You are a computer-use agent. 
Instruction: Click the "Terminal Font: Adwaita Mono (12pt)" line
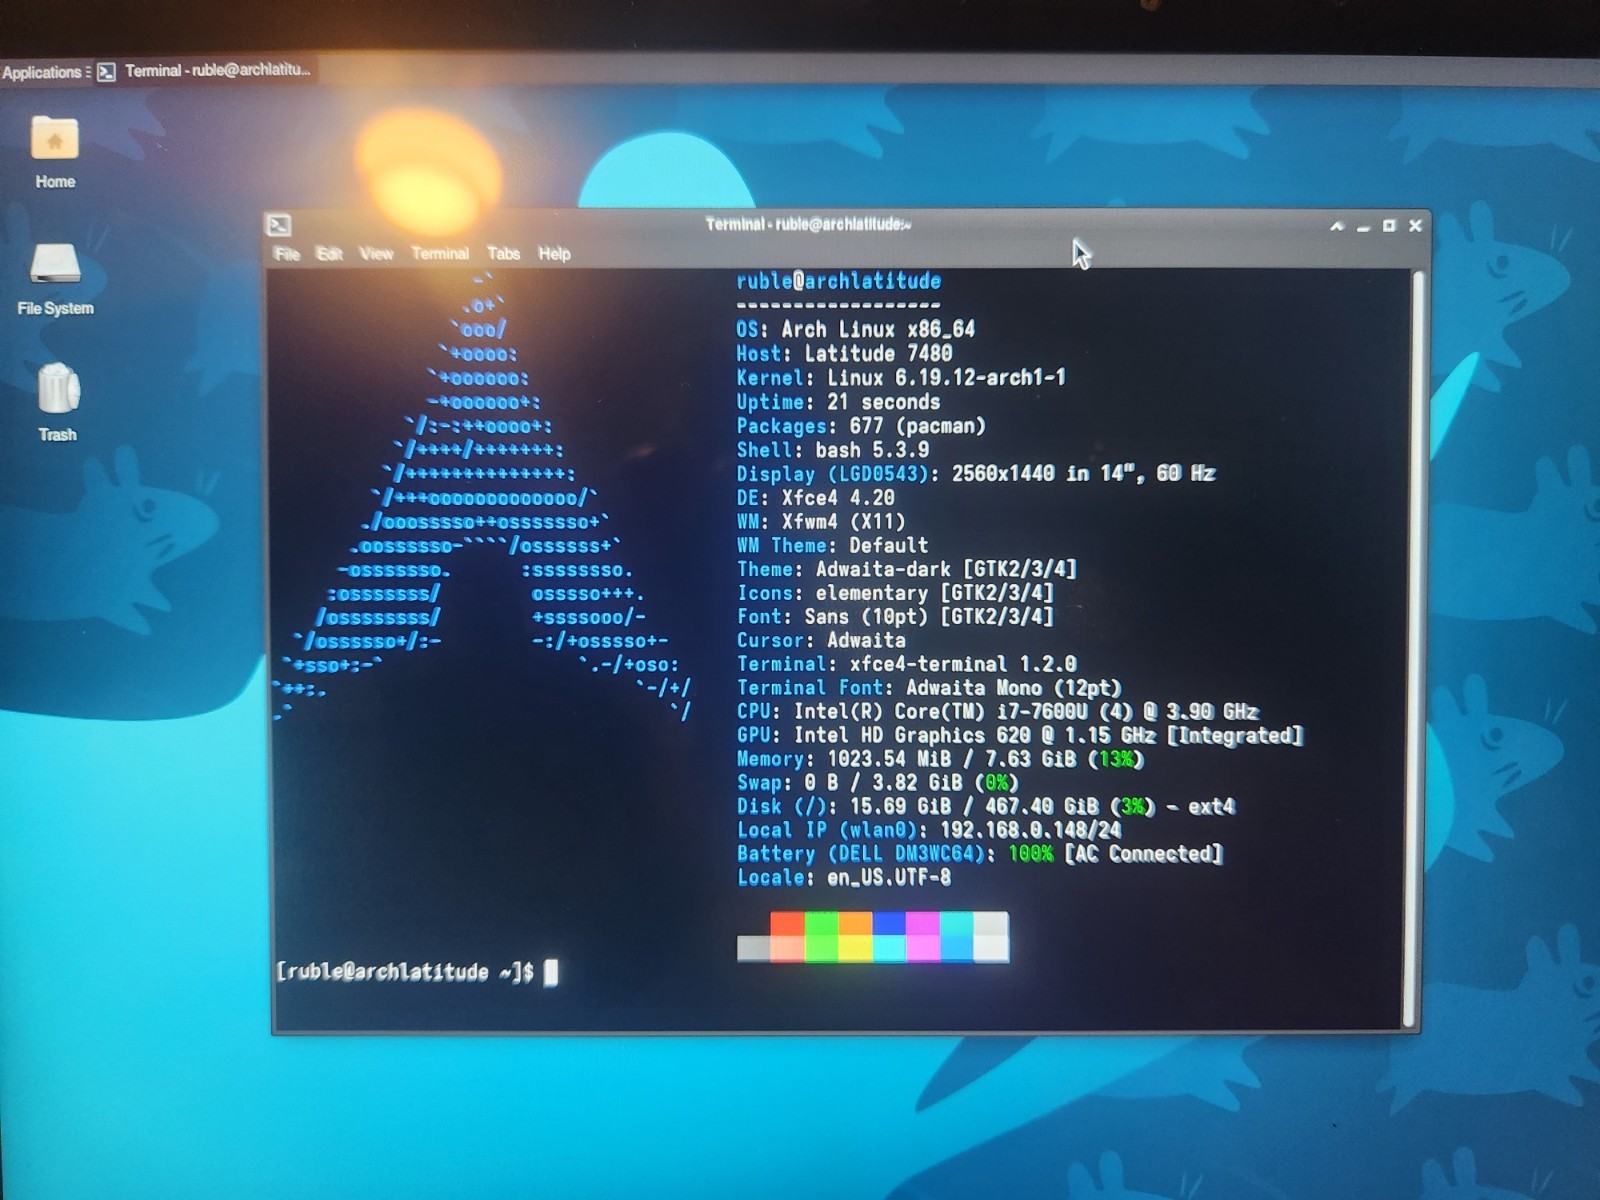click(929, 688)
